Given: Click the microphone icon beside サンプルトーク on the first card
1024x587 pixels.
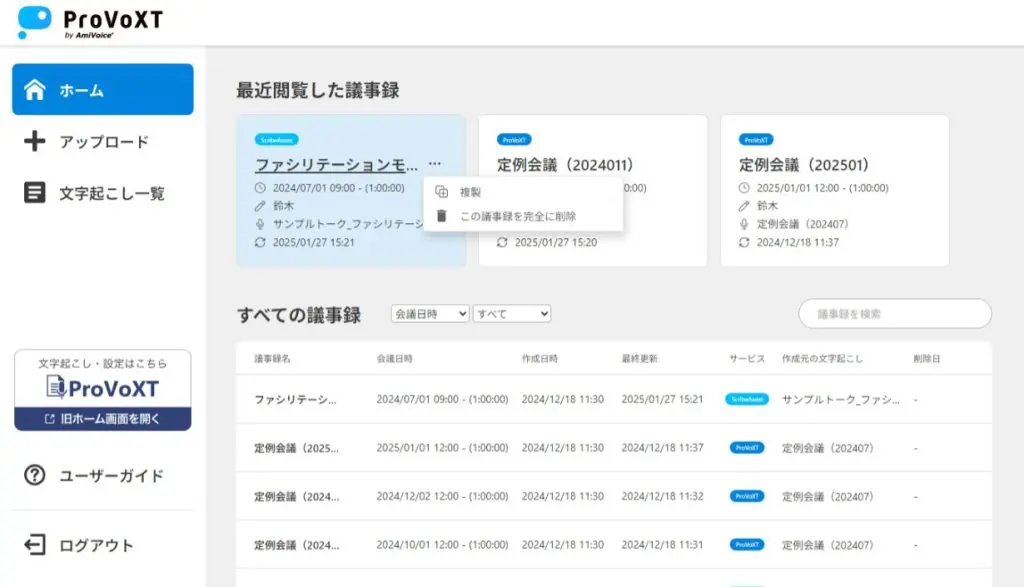Looking at the screenshot, I should 260,224.
